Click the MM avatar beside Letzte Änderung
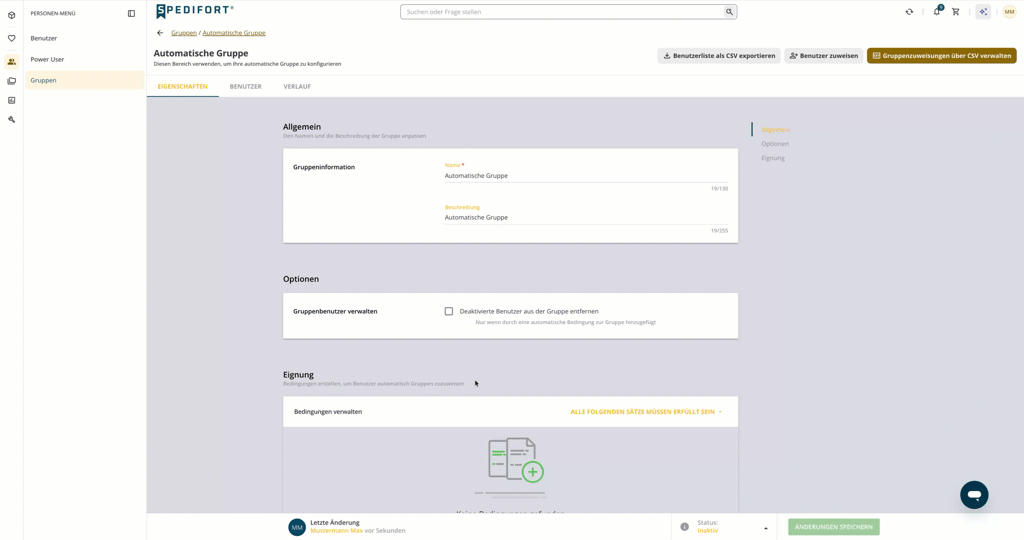 coord(297,527)
